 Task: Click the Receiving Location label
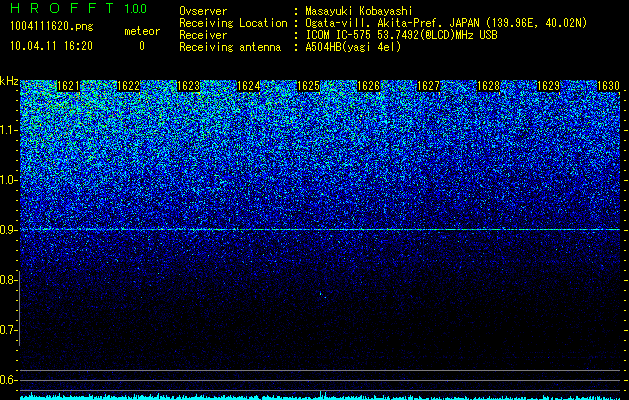tap(233, 23)
